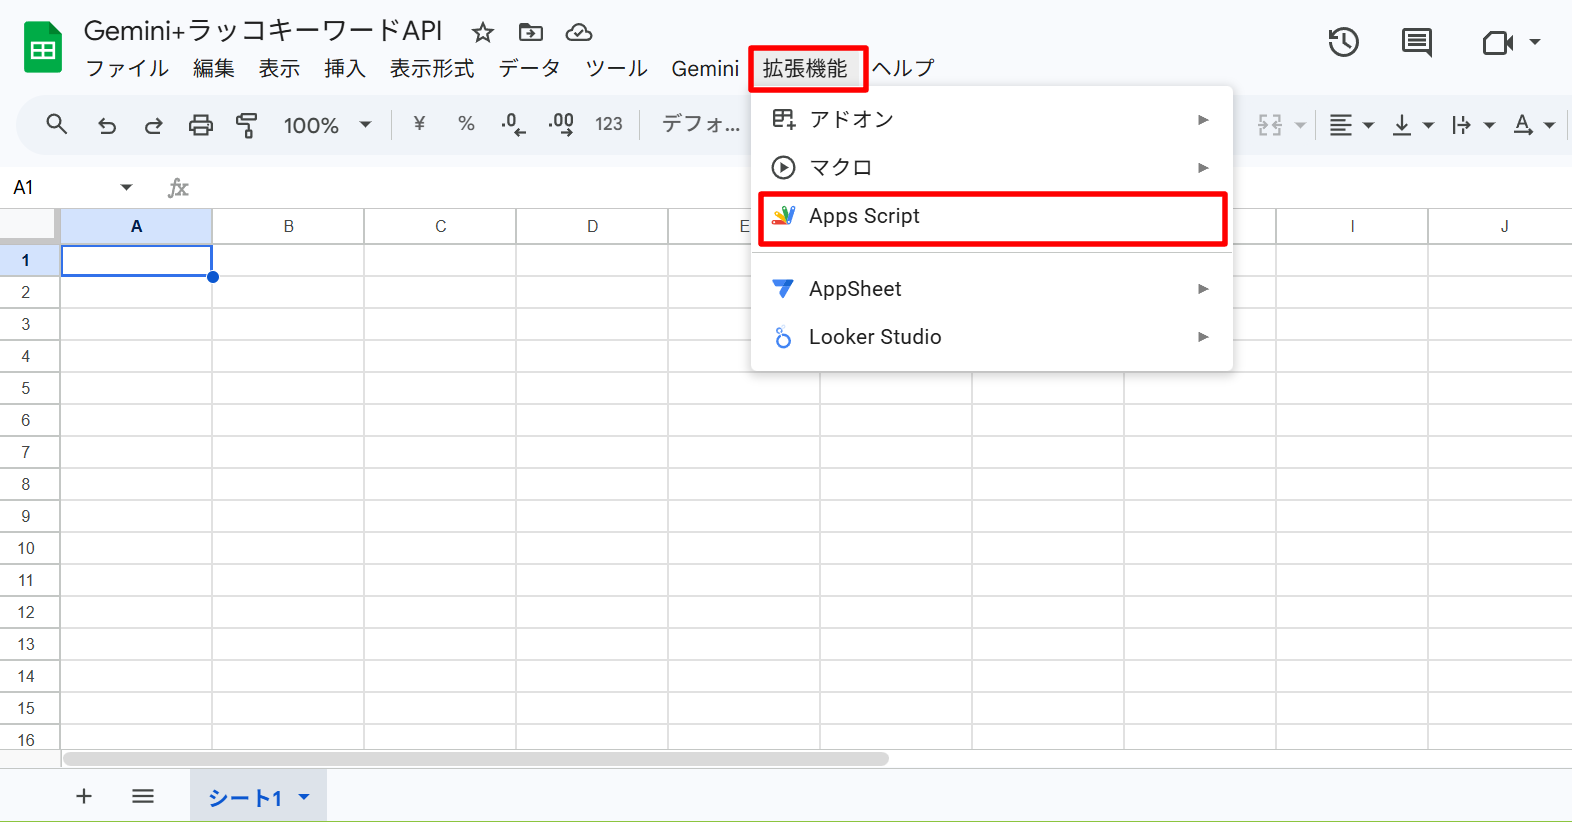Start a Meet call camera icon
Image resolution: width=1572 pixels, height=822 pixels.
(x=1497, y=42)
